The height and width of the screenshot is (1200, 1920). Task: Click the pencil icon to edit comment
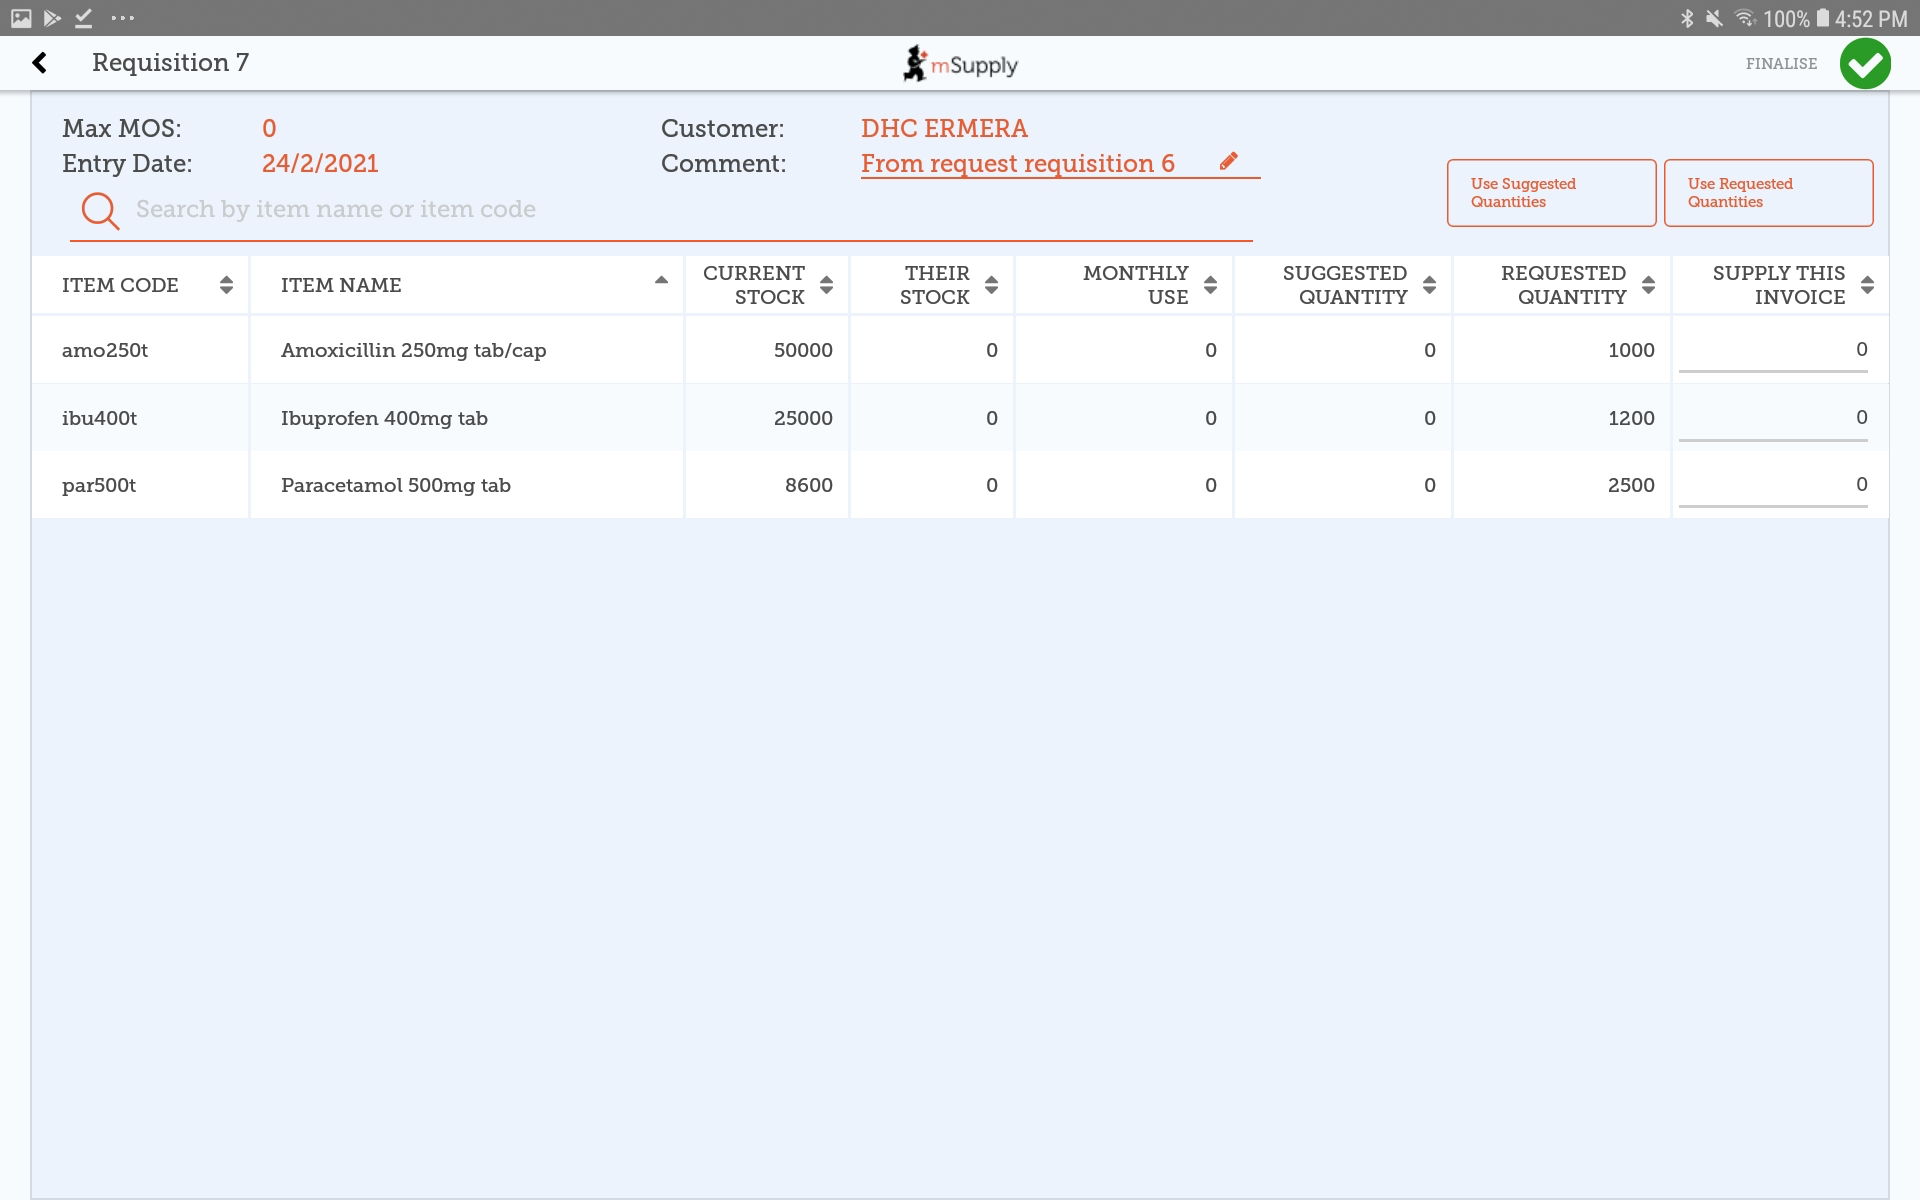pyautogui.click(x=1229, y=162)
